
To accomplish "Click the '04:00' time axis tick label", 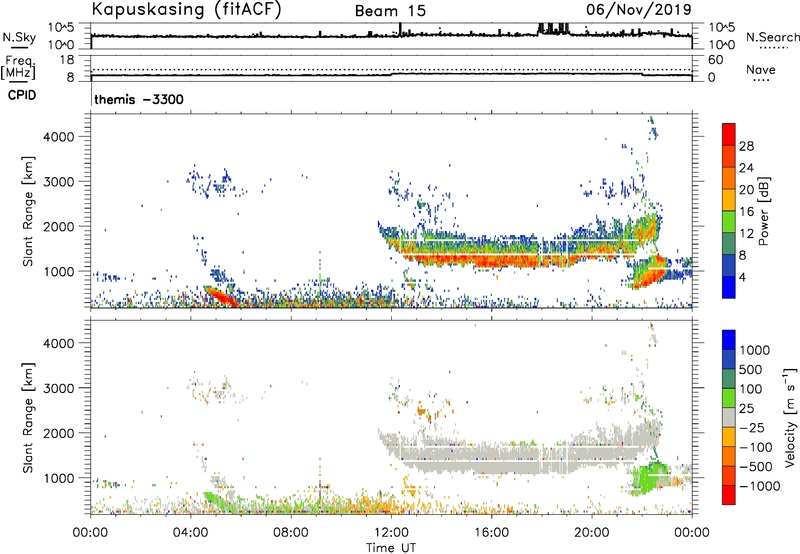I will point(191,533).
